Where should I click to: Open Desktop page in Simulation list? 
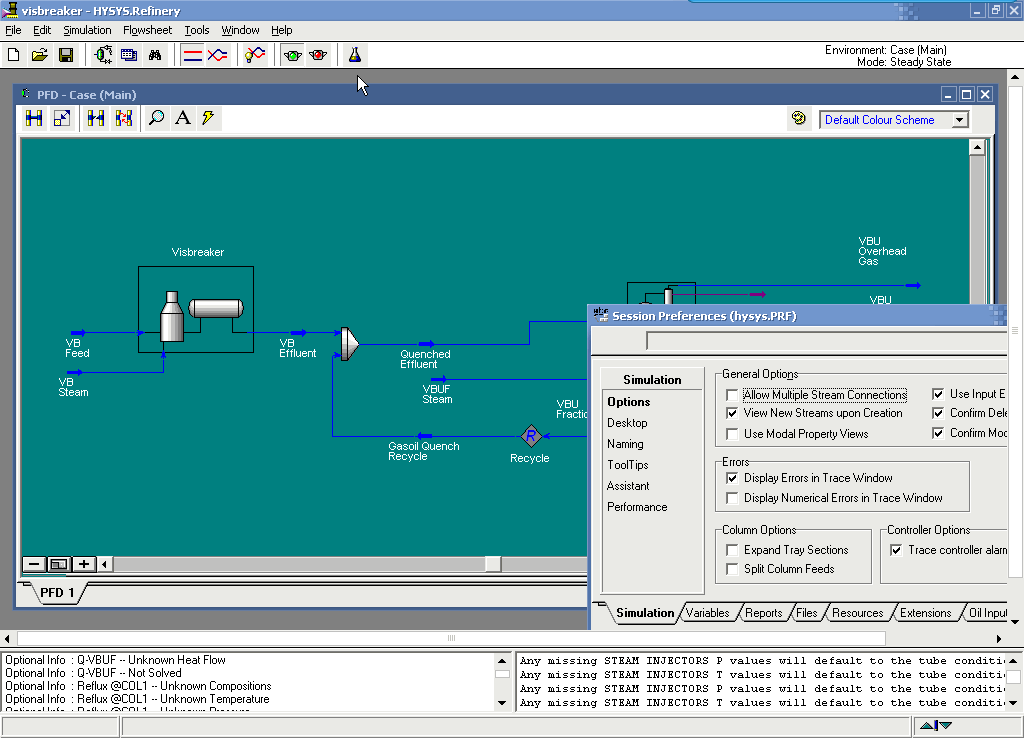click(627, 423)
